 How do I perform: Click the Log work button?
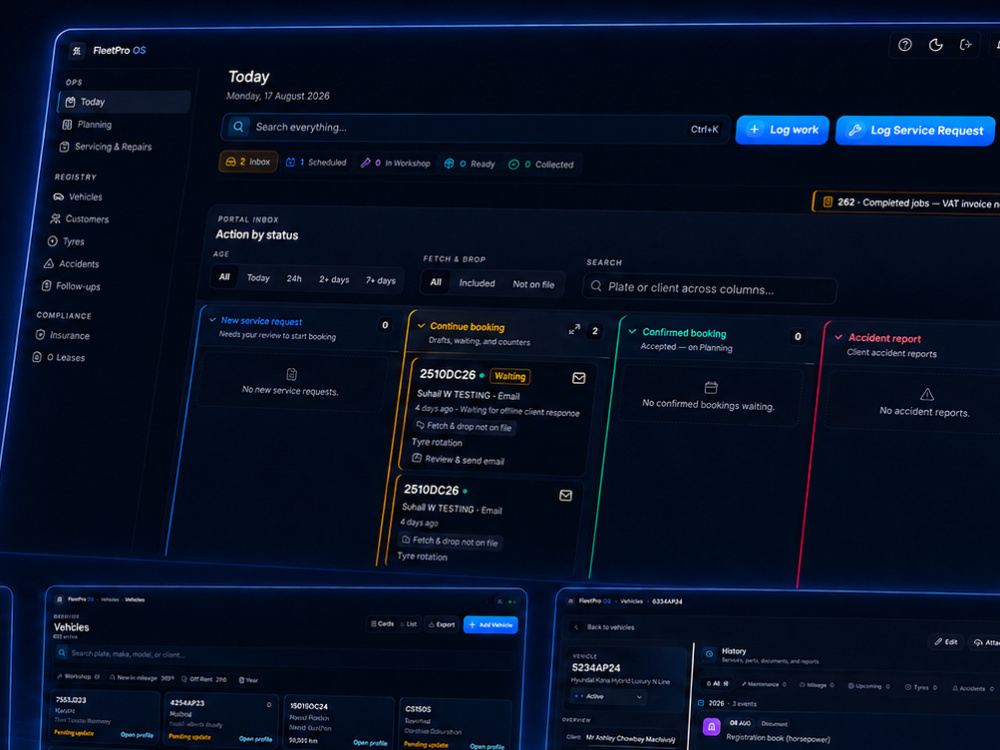[x=783, y=129]
